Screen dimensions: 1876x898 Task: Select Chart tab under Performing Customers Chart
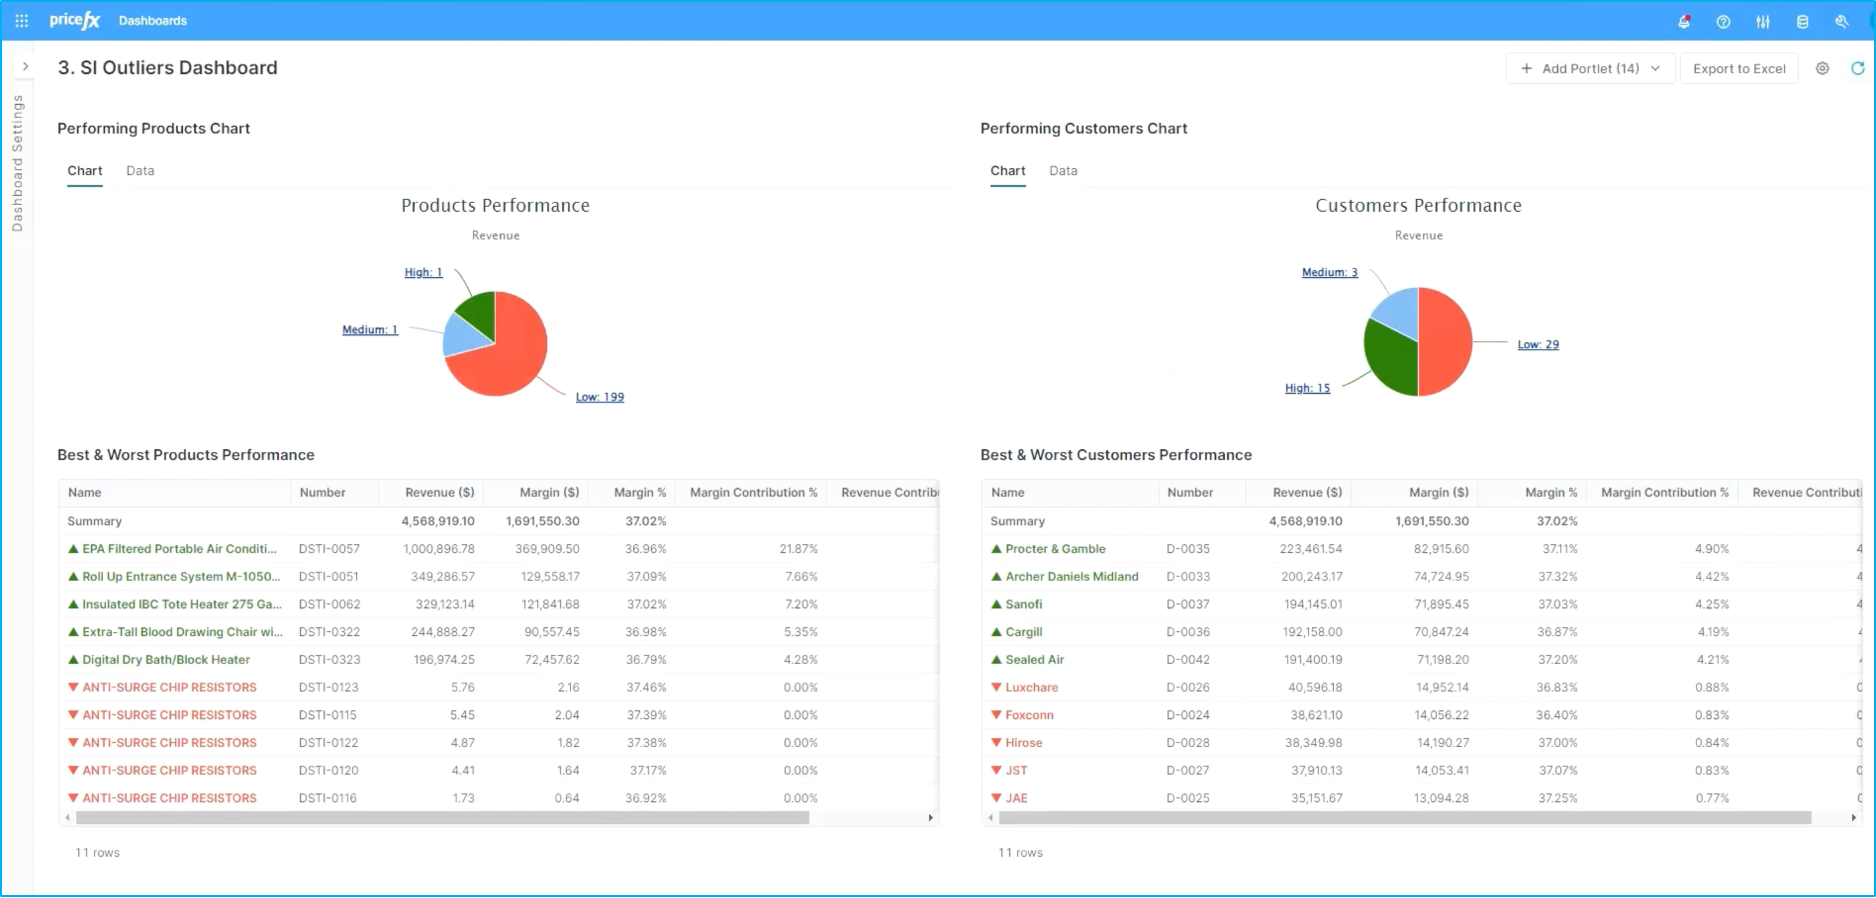click(x=1008, y=171)
